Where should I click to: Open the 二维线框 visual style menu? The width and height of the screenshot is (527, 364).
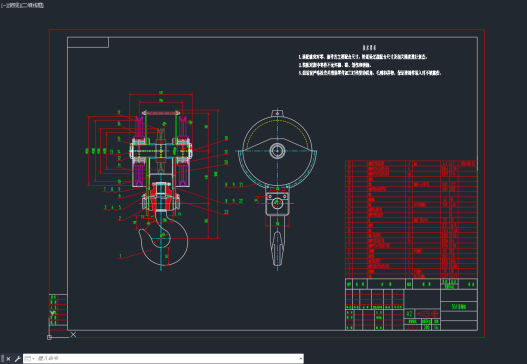coord(32,5)
